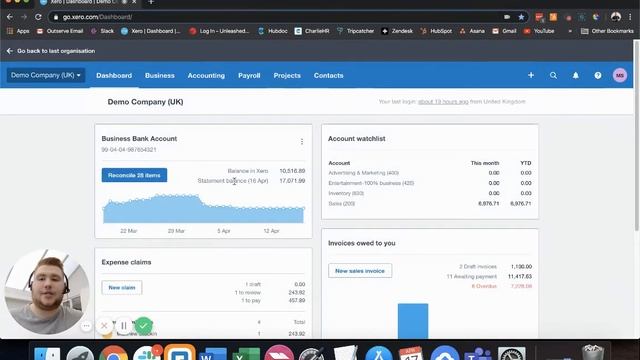The image size is (640, 360).
Task: Open the 2 Draft invoices link
Action: tap(478, 267)
